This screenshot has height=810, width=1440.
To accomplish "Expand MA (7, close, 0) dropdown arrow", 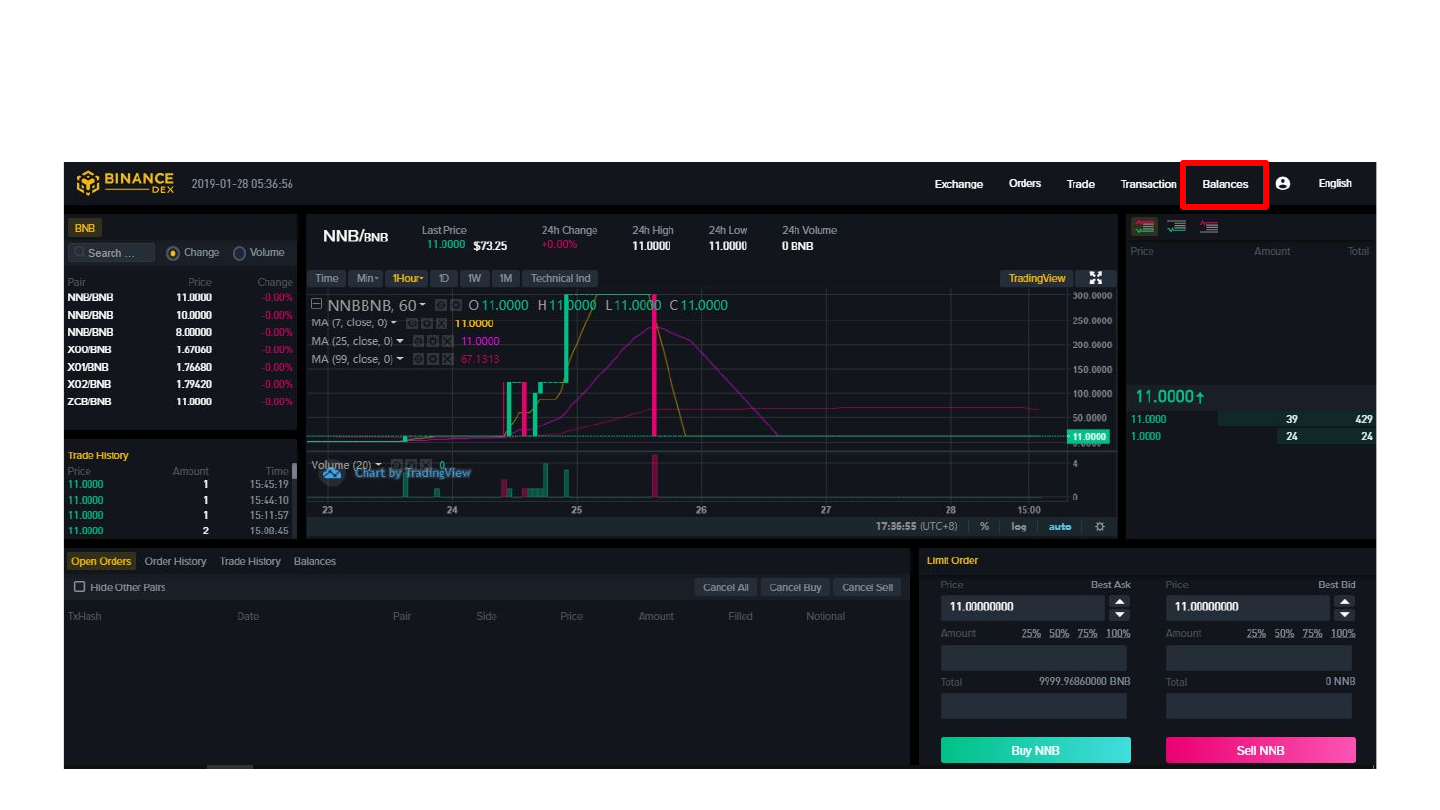I will 394,323.
